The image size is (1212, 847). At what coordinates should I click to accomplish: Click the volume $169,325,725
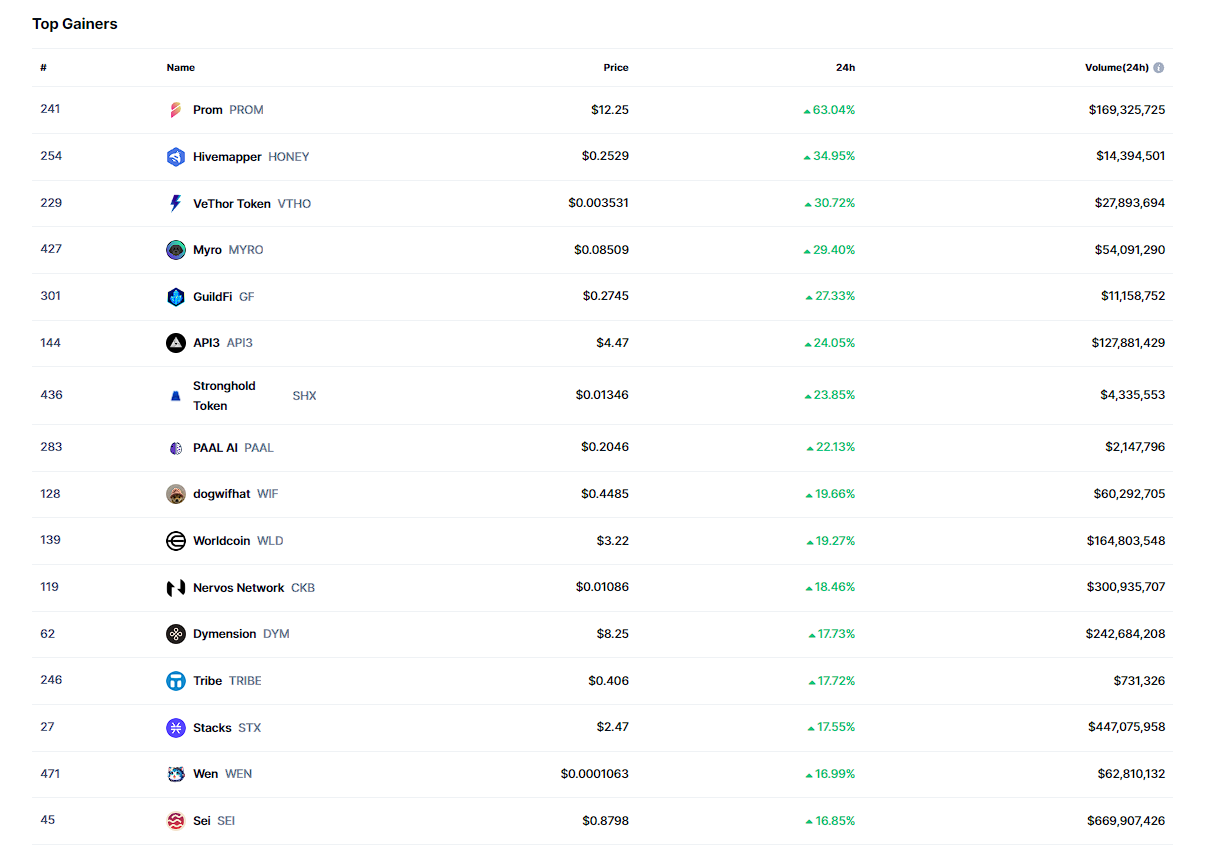[x=1127, y=110]
